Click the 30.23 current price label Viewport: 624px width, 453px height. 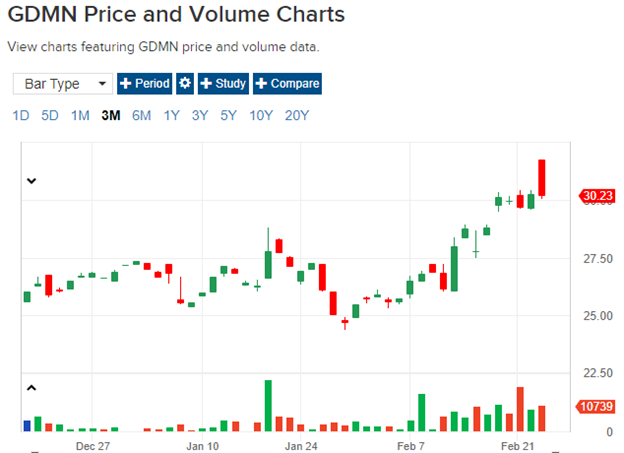[x=597, y=196]
